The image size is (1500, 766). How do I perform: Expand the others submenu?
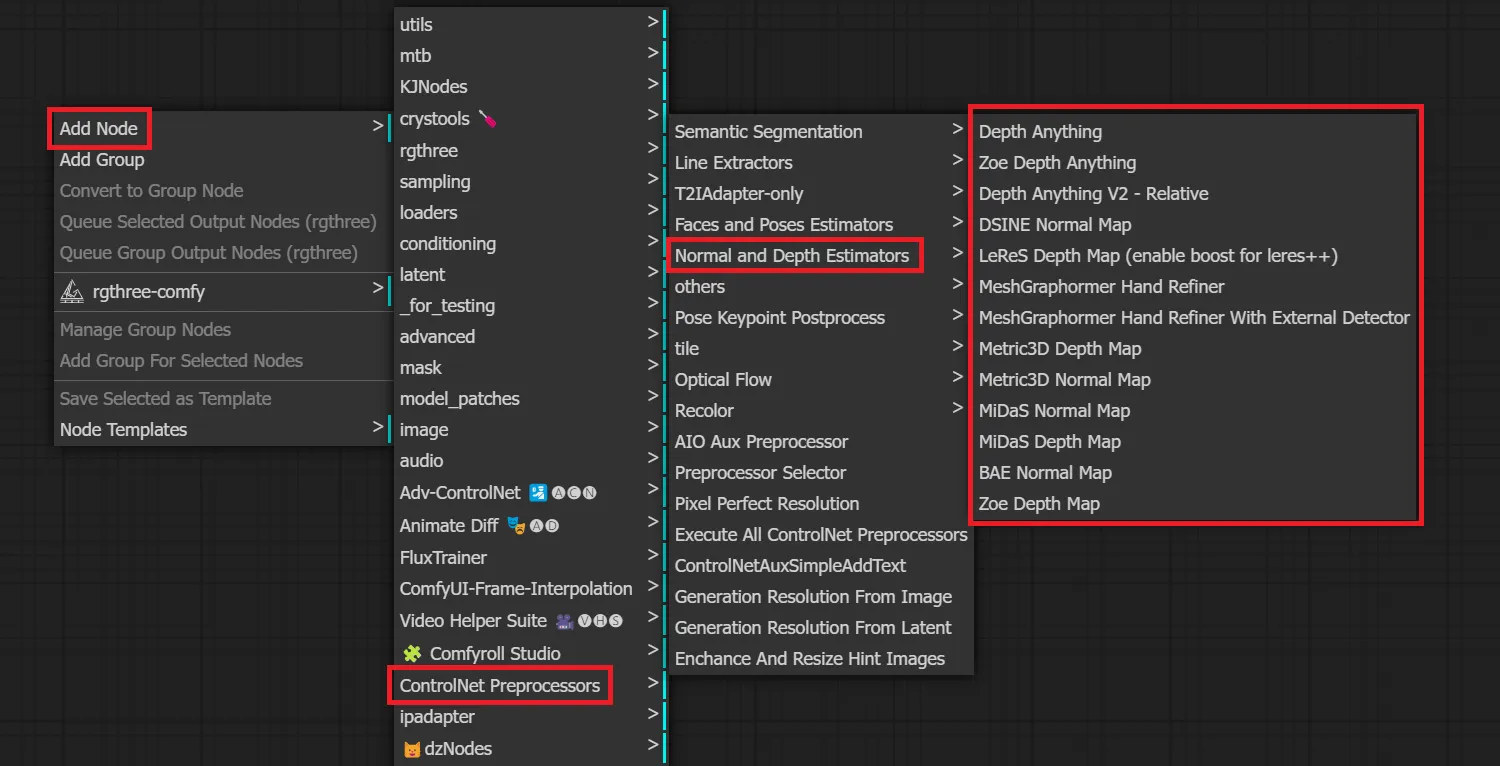tap(820, 286)
